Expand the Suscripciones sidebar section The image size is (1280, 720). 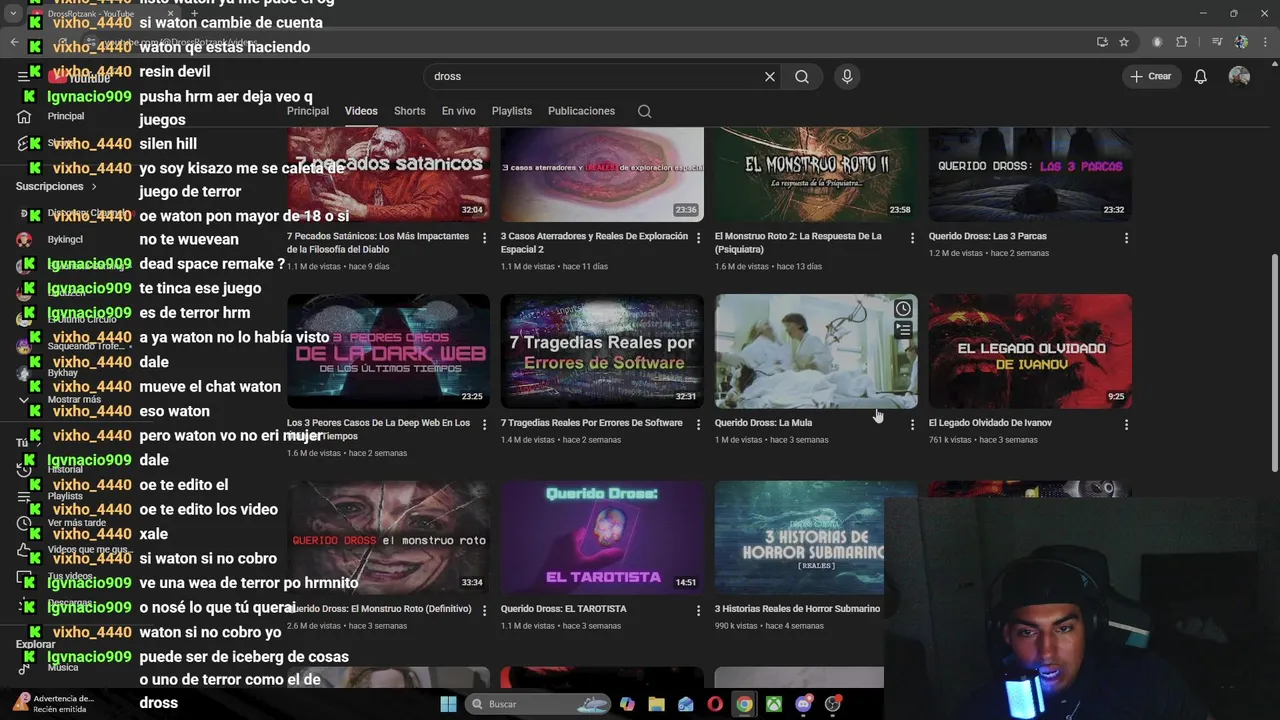[56, 186]
